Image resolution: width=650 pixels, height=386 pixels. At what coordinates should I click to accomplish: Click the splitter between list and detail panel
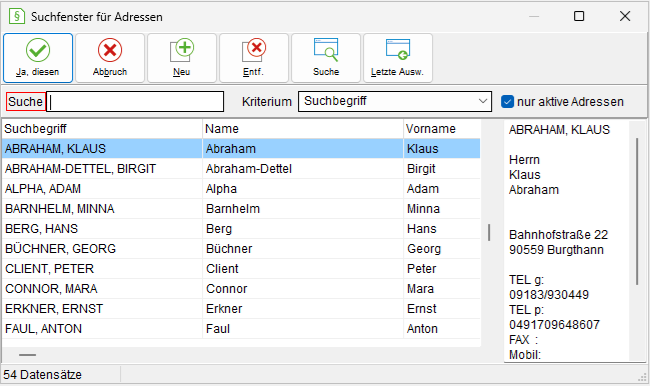489,233
